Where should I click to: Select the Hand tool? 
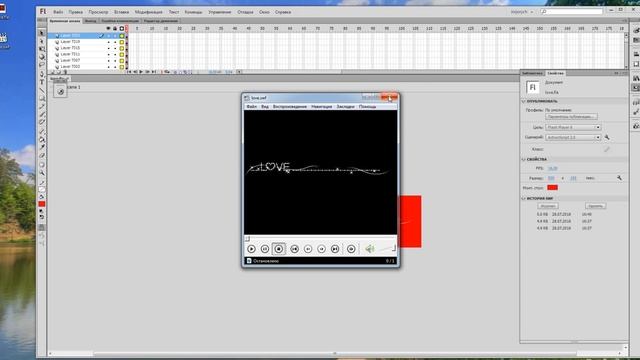point(42,165)
